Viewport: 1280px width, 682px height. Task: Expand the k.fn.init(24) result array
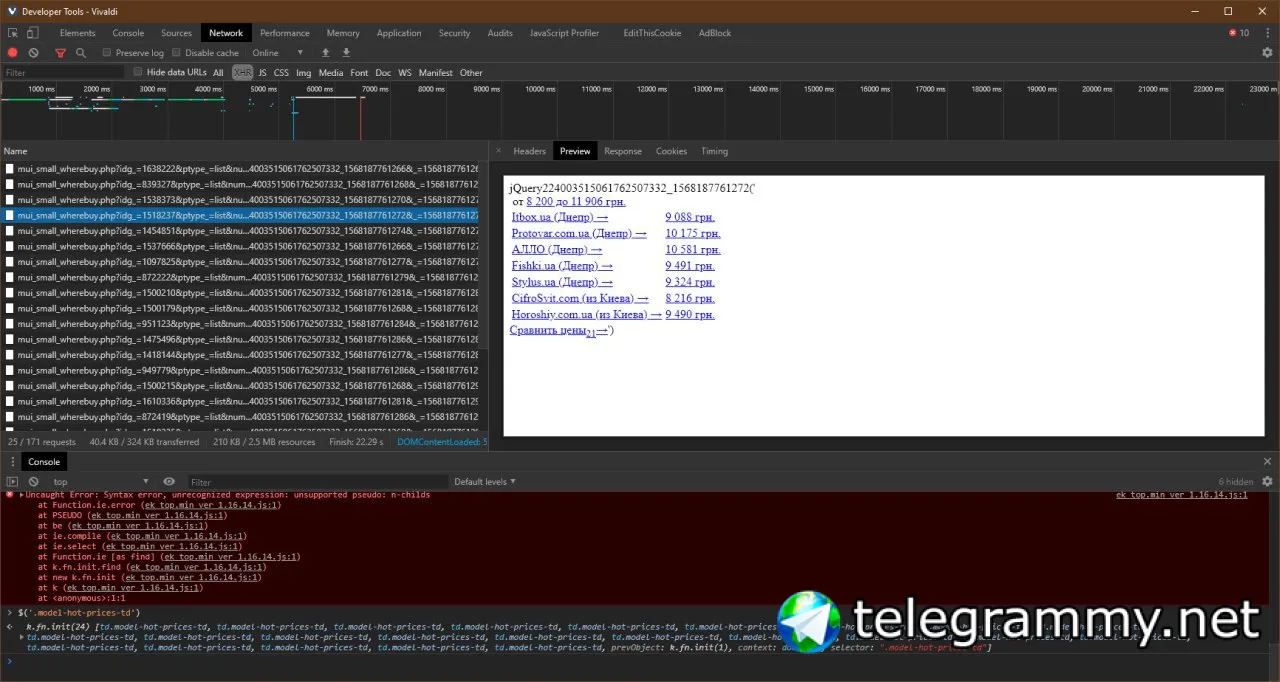tap(22, 636)
